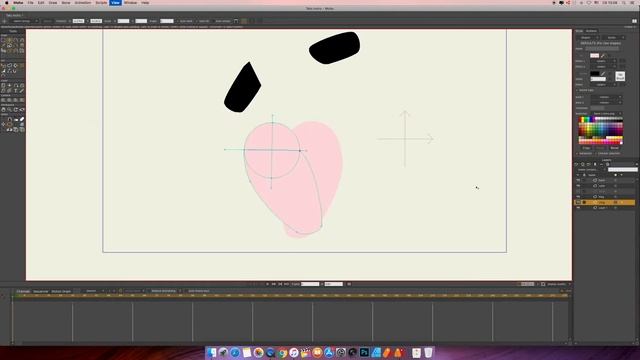Select the Set Origin tool
The height and width of the screenshot is (360, 640).
9,85
